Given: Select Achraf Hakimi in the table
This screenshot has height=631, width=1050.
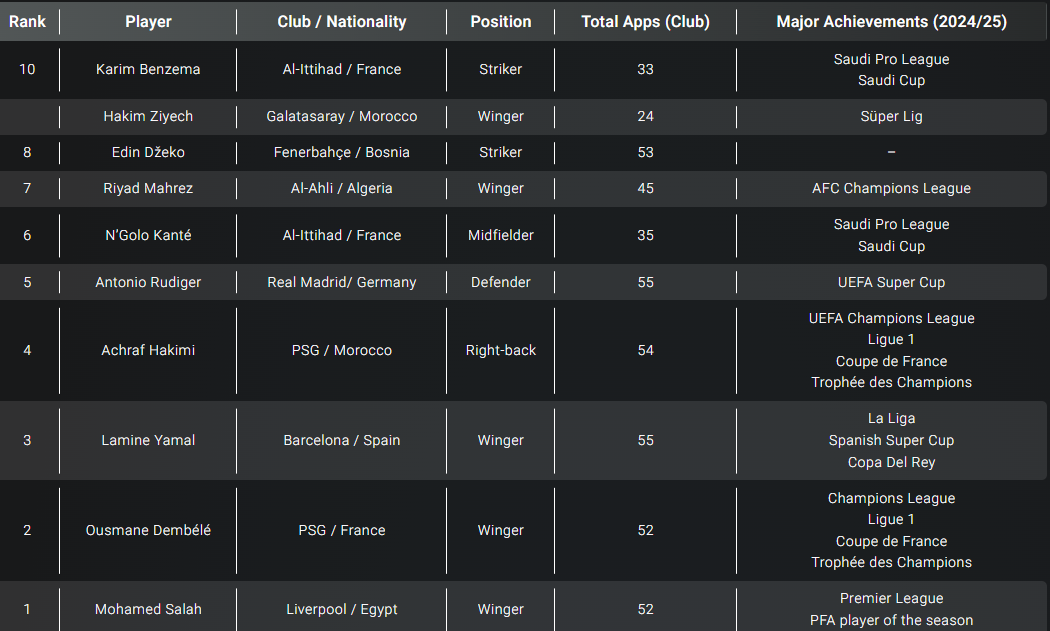Looking at the screenshot, I should 148,350.
